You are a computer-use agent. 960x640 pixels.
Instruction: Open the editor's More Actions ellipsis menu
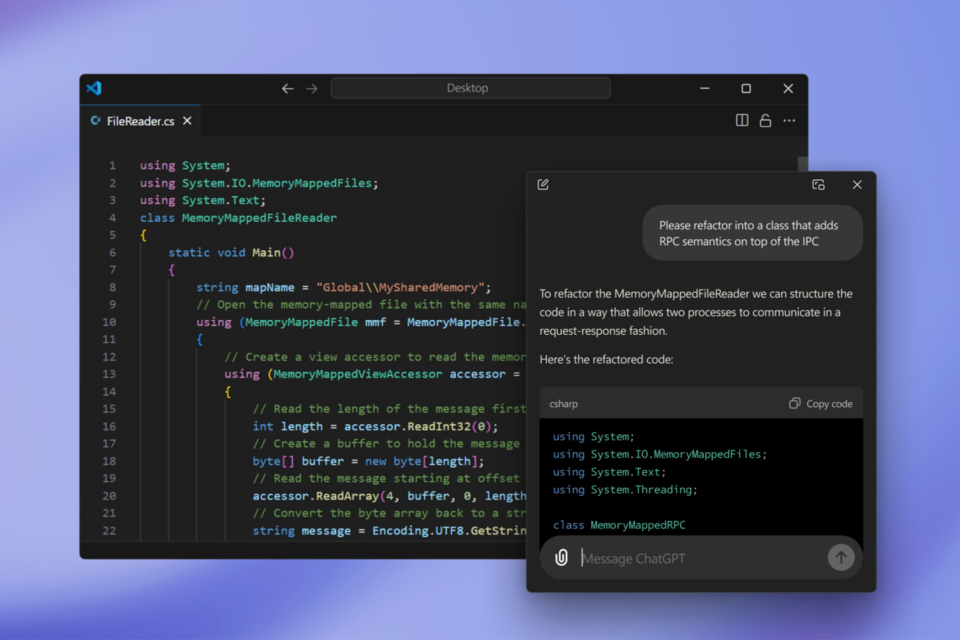[789, 120]
